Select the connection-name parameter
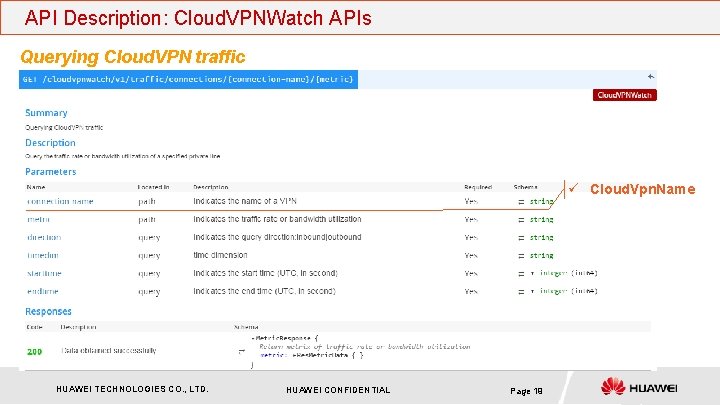Screen dimensions: 720x405 [x=60, y=201]
